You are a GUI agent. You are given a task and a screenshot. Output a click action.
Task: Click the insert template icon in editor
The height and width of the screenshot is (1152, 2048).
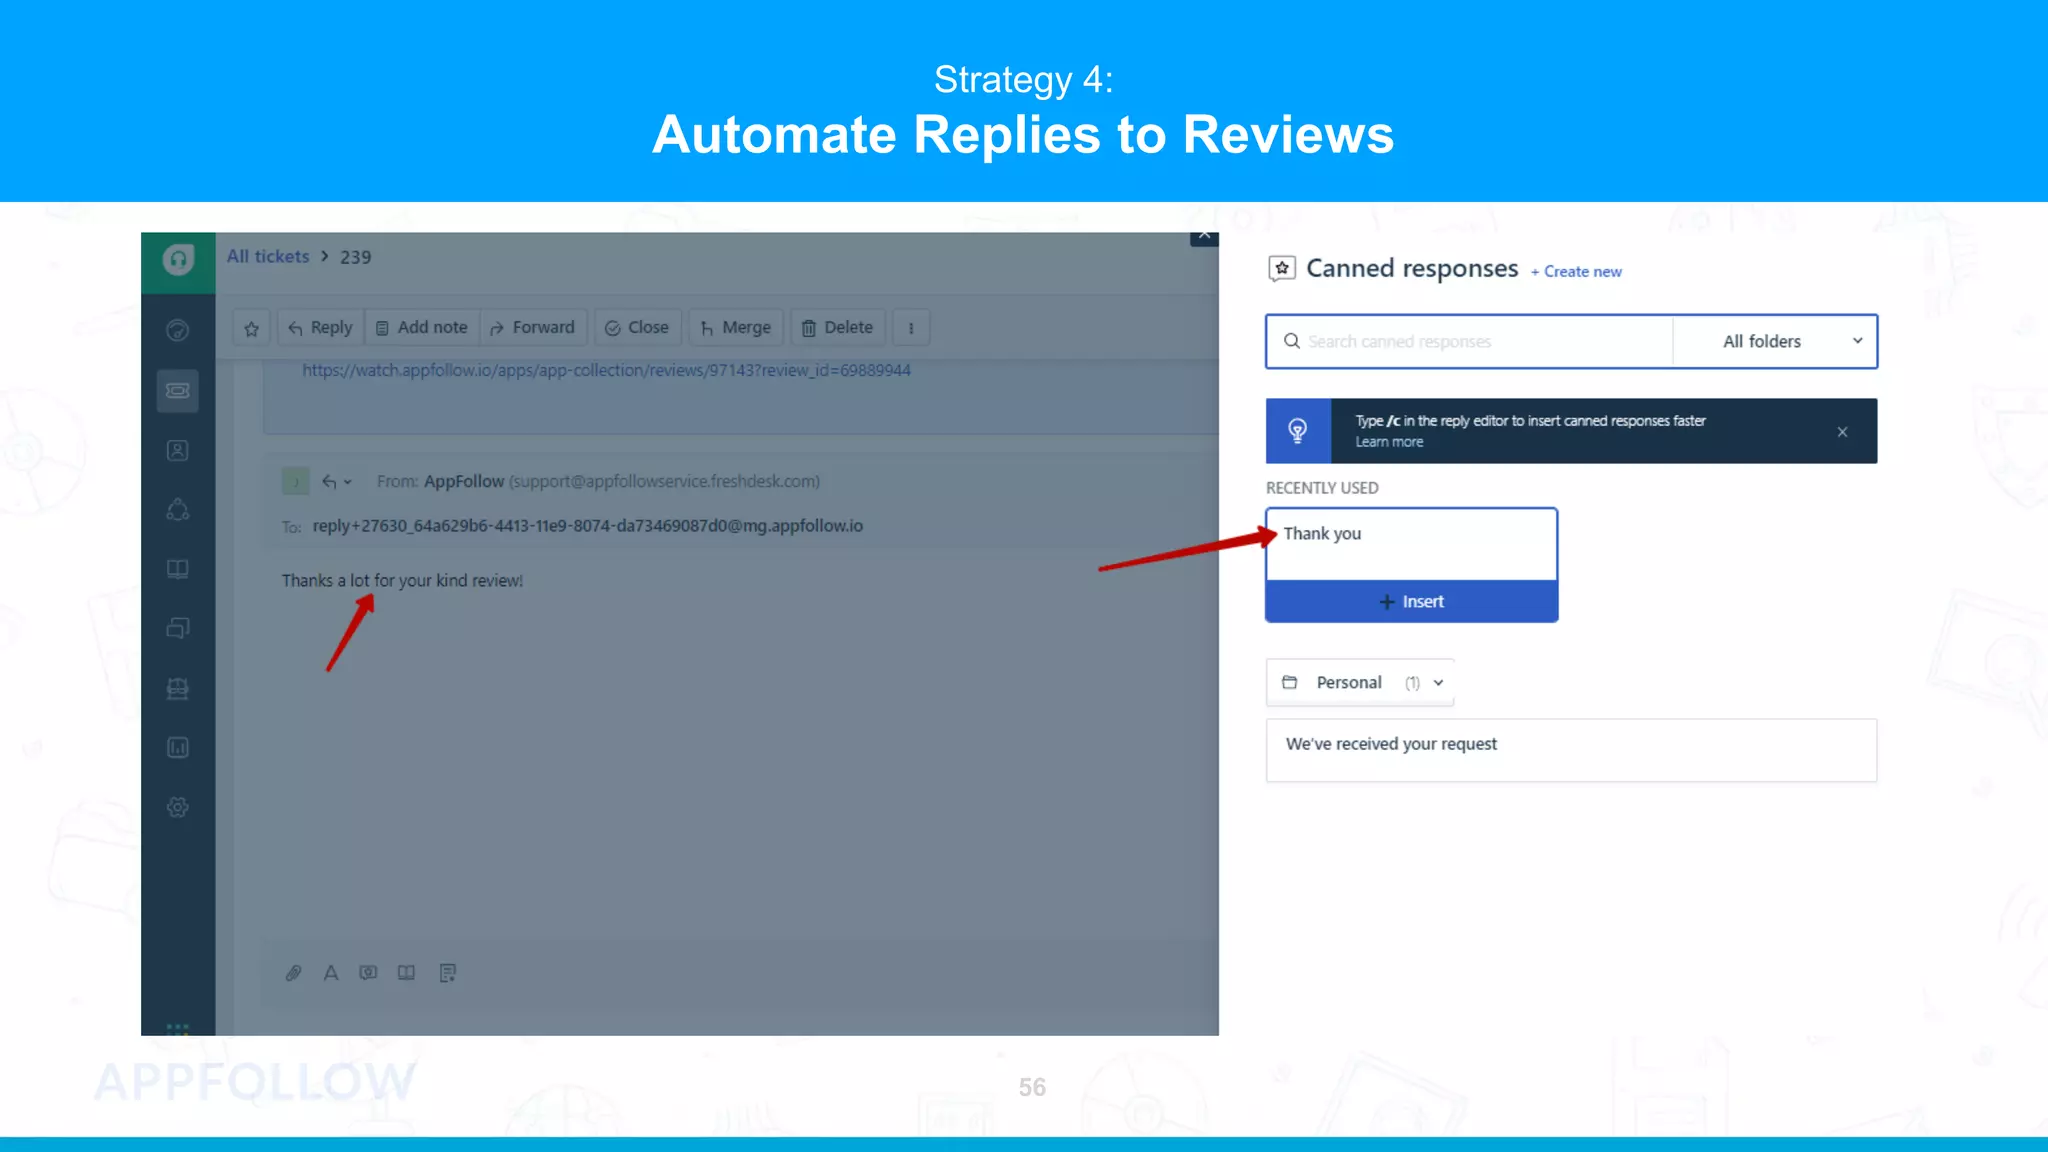[x=448, y=973]
